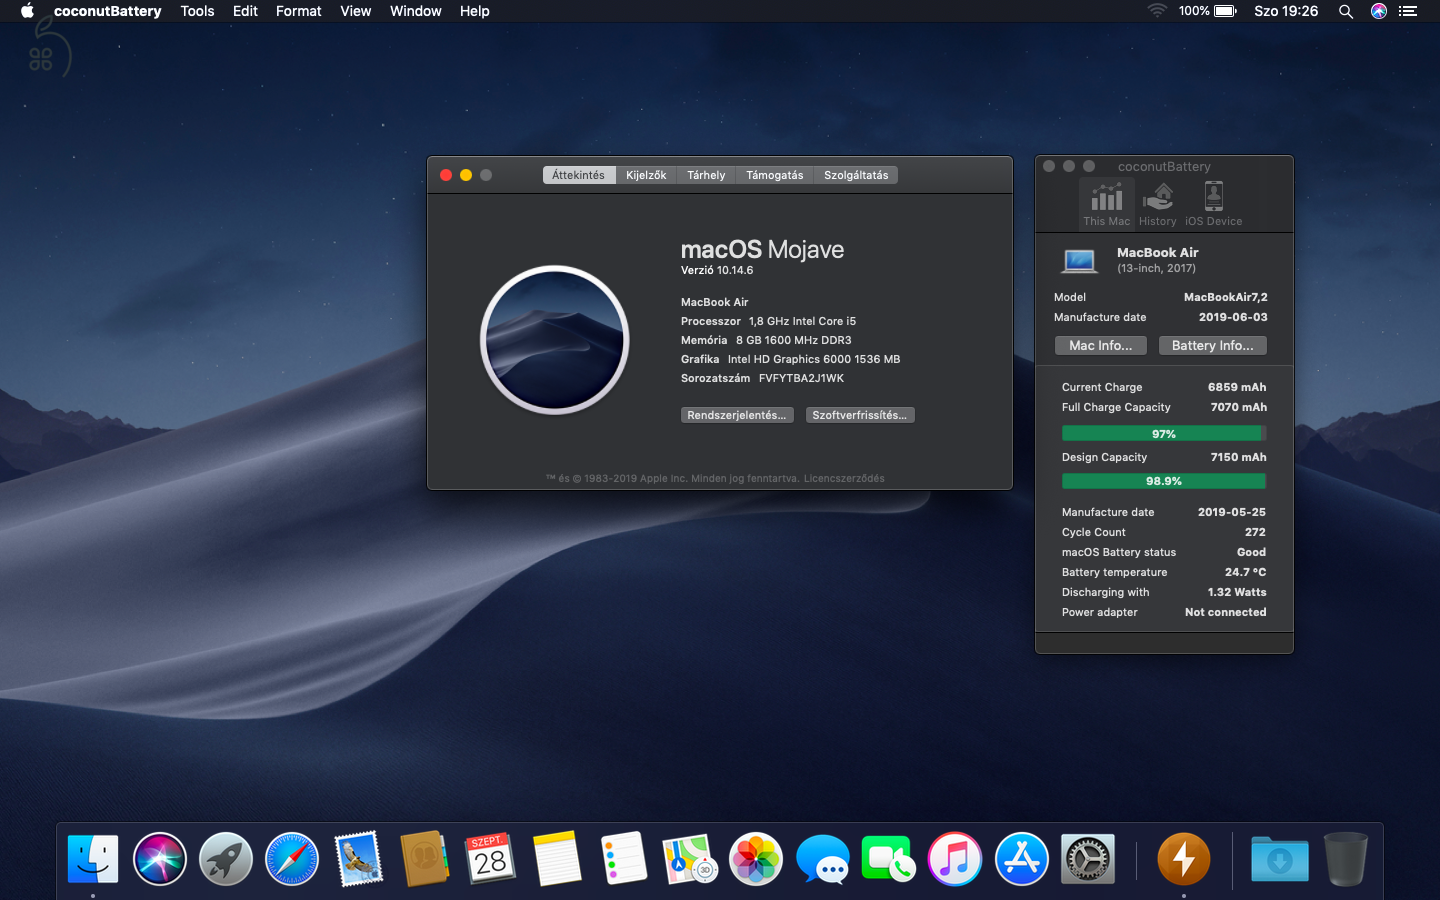This screenshot has height=900, width=1440.
Task: Open Finder from the Dock
Action: [x=93, y=859]
